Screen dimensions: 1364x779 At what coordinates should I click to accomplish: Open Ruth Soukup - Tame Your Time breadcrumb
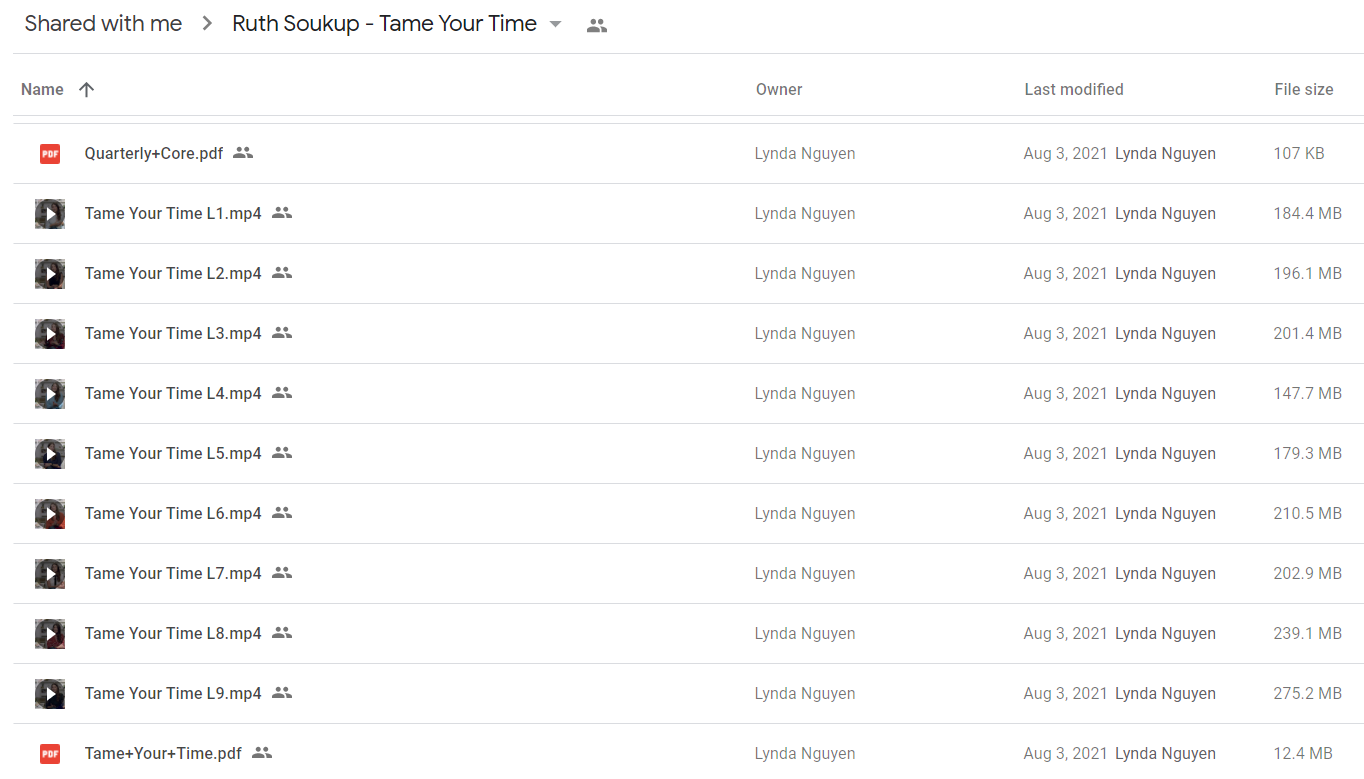(x=384, y=24)
